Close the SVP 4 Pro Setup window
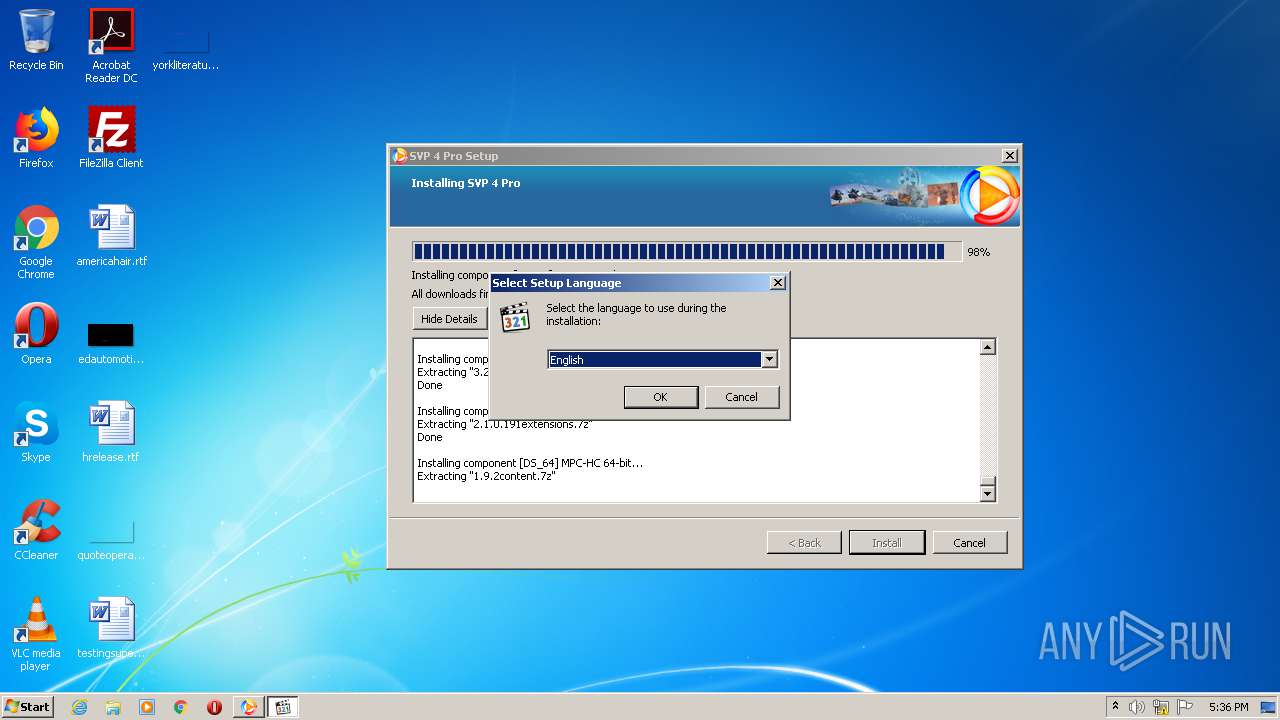 pos(1010,156)
